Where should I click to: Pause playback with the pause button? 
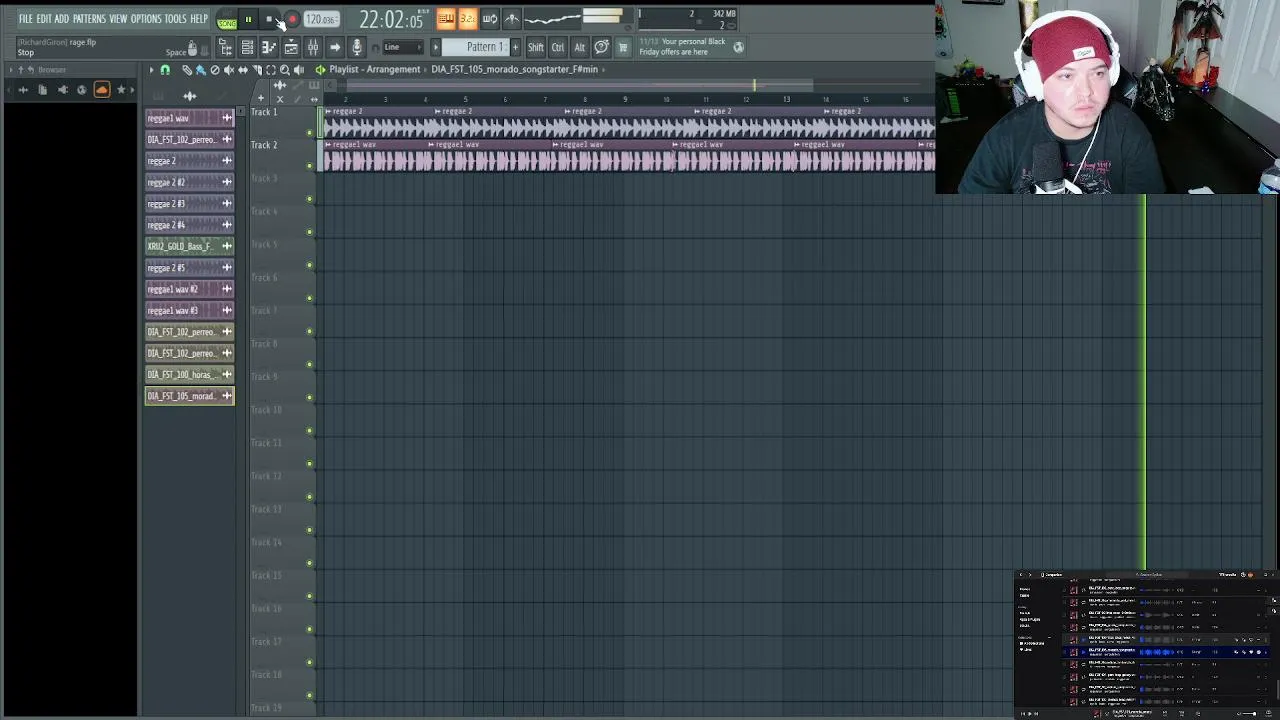[x=248, y=20]
